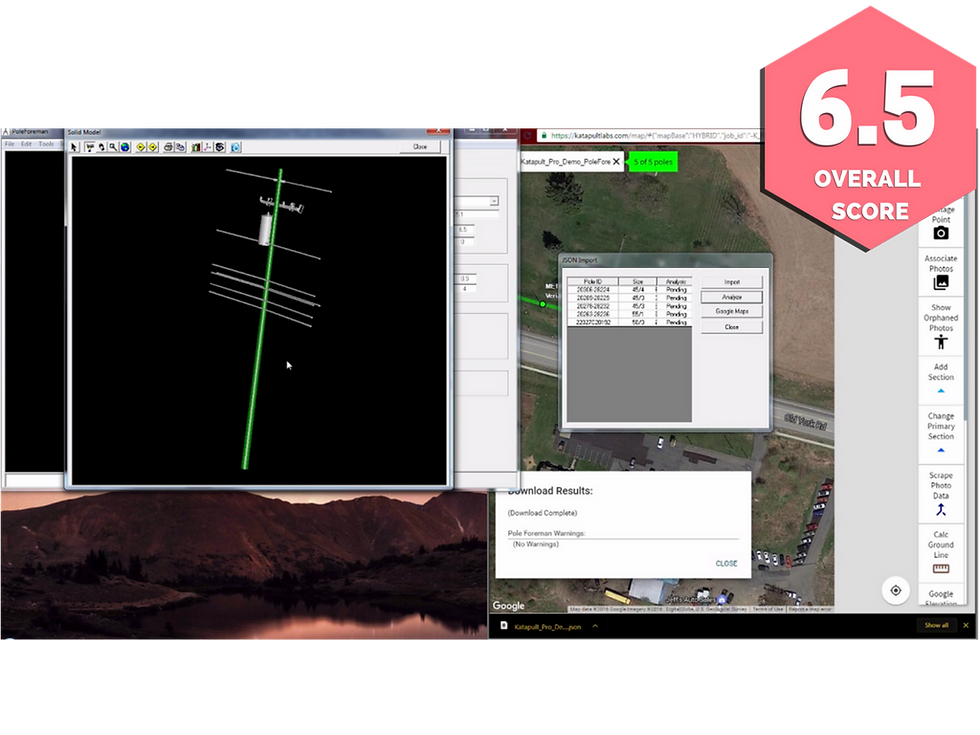This screenshot has width=980, height=735.
Task: Select the arrow pointer tool in Solid Model toolbar
Action: 74,147
